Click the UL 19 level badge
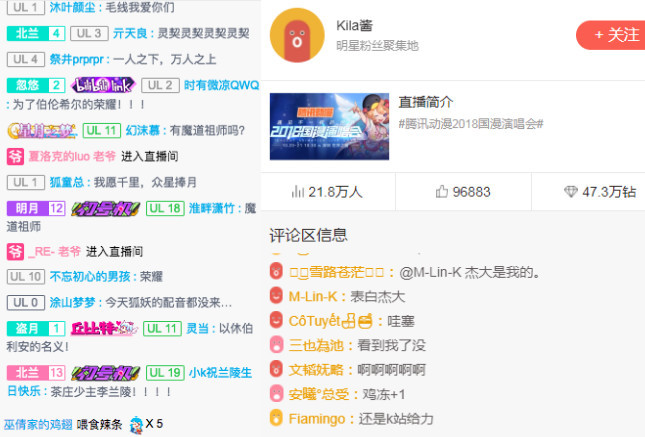This screenshot has width=645, height=437. pyautogui.click(x=165, y=373)
